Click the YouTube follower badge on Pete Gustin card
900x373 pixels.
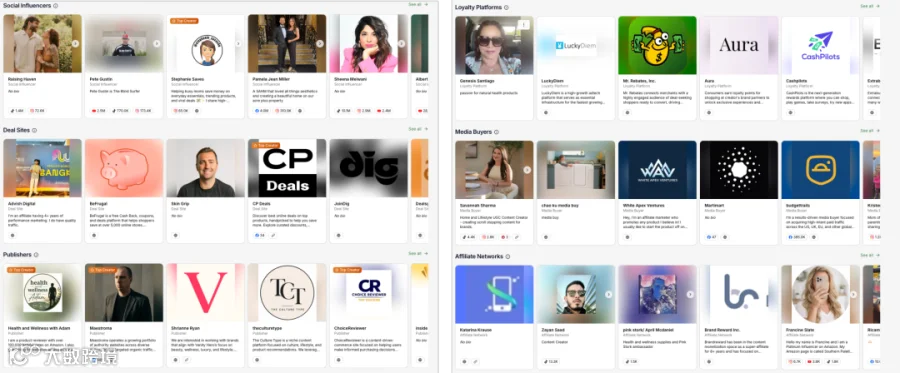click(98, 111)
